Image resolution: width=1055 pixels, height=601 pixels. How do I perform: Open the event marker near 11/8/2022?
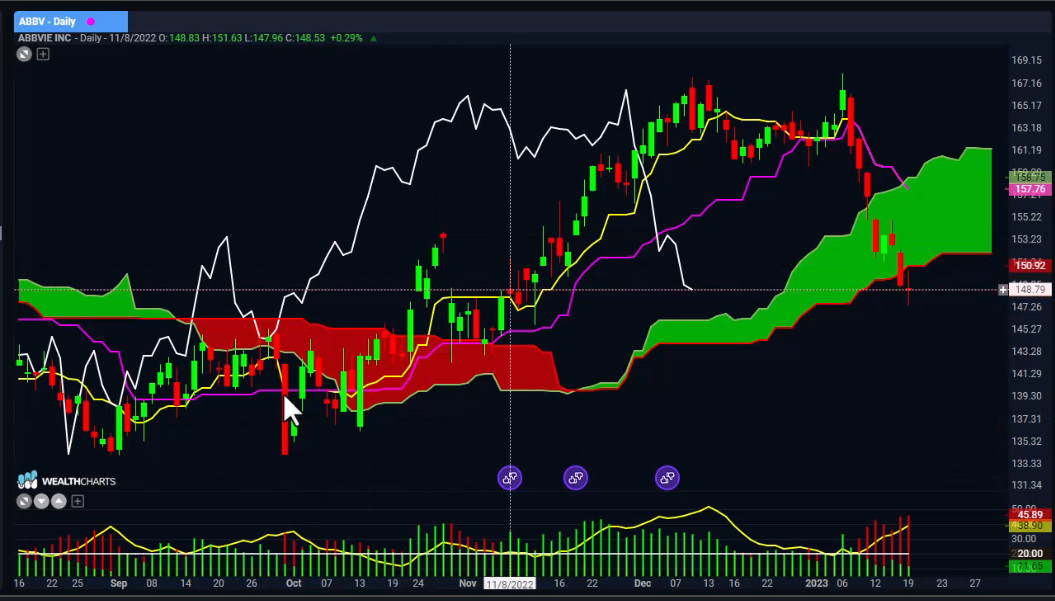[509, 478]
